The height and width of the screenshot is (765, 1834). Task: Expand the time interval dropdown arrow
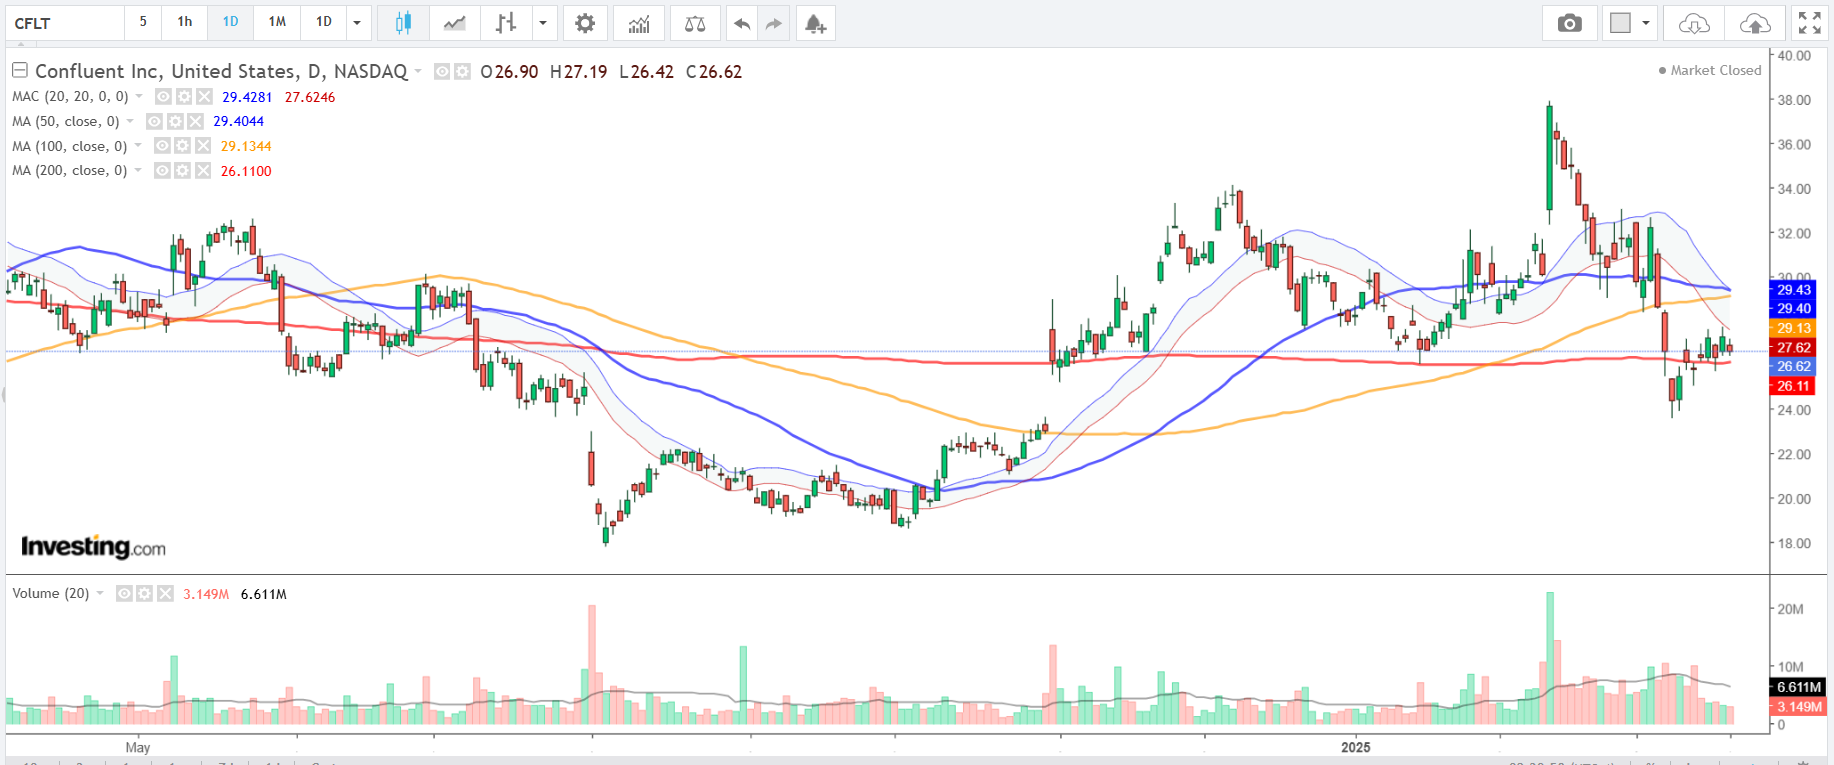point(357,23)
